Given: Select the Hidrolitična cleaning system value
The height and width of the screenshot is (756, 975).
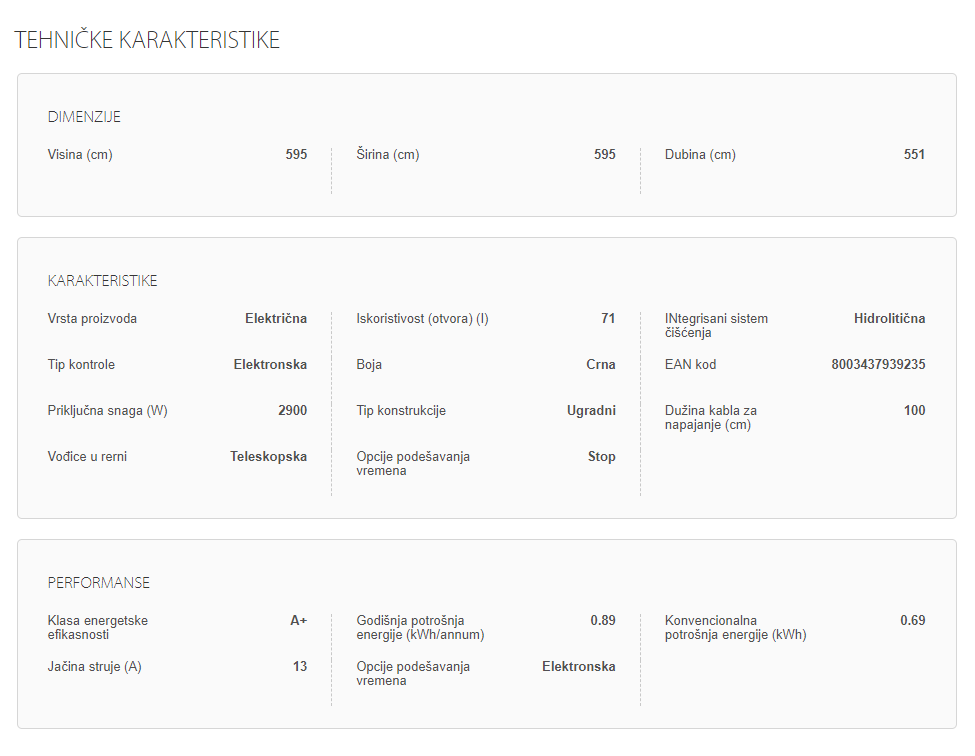Looking at the screenshot, I should click(889, 319).
